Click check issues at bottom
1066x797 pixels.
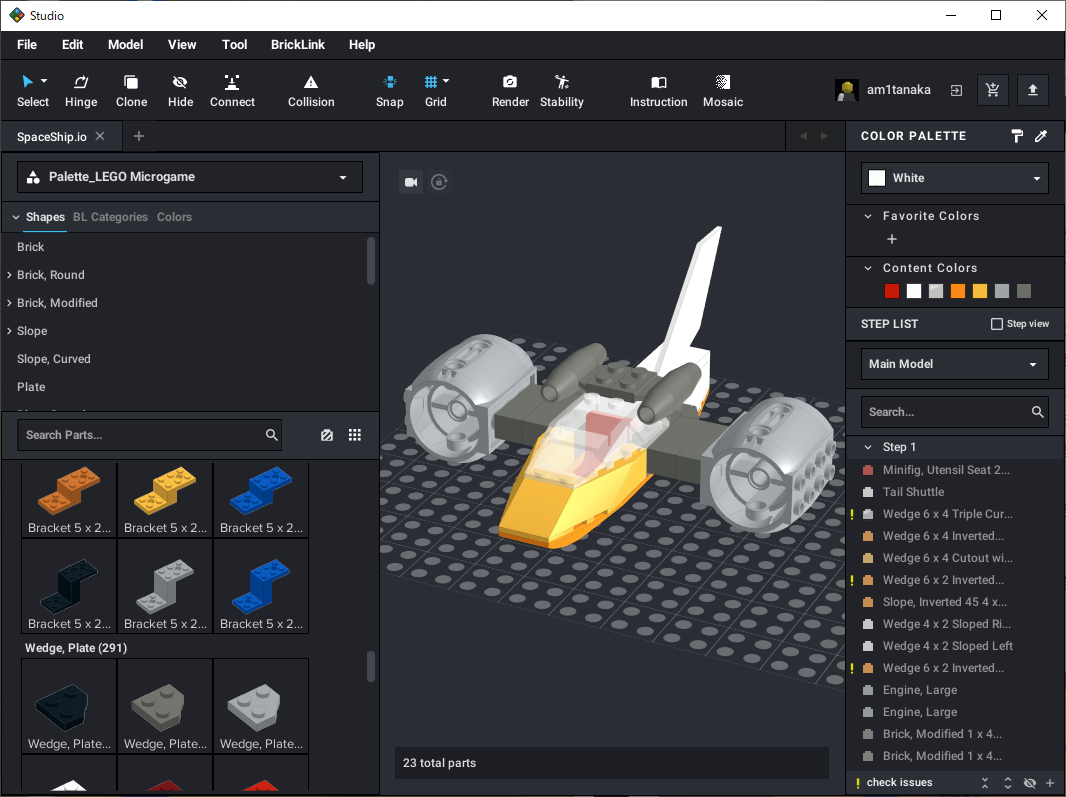[x=899, y=783]
